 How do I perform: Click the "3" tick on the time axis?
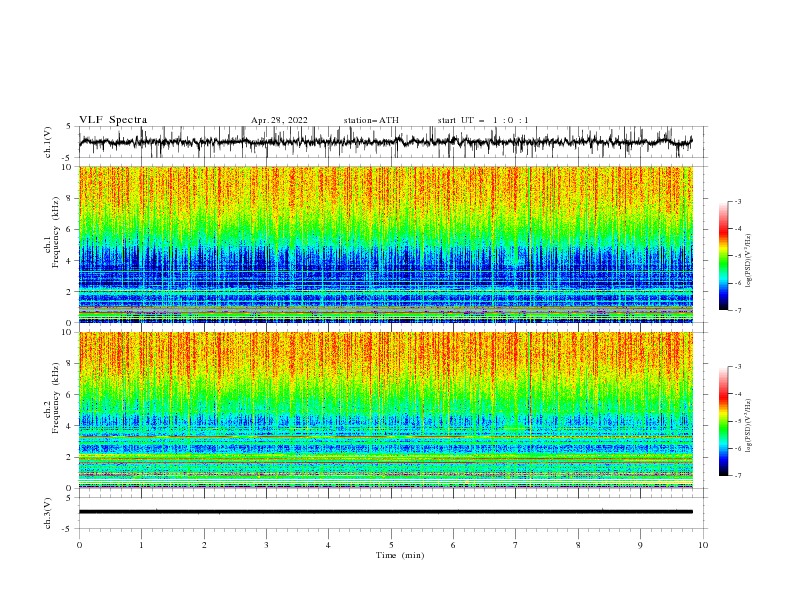point(266,545)
